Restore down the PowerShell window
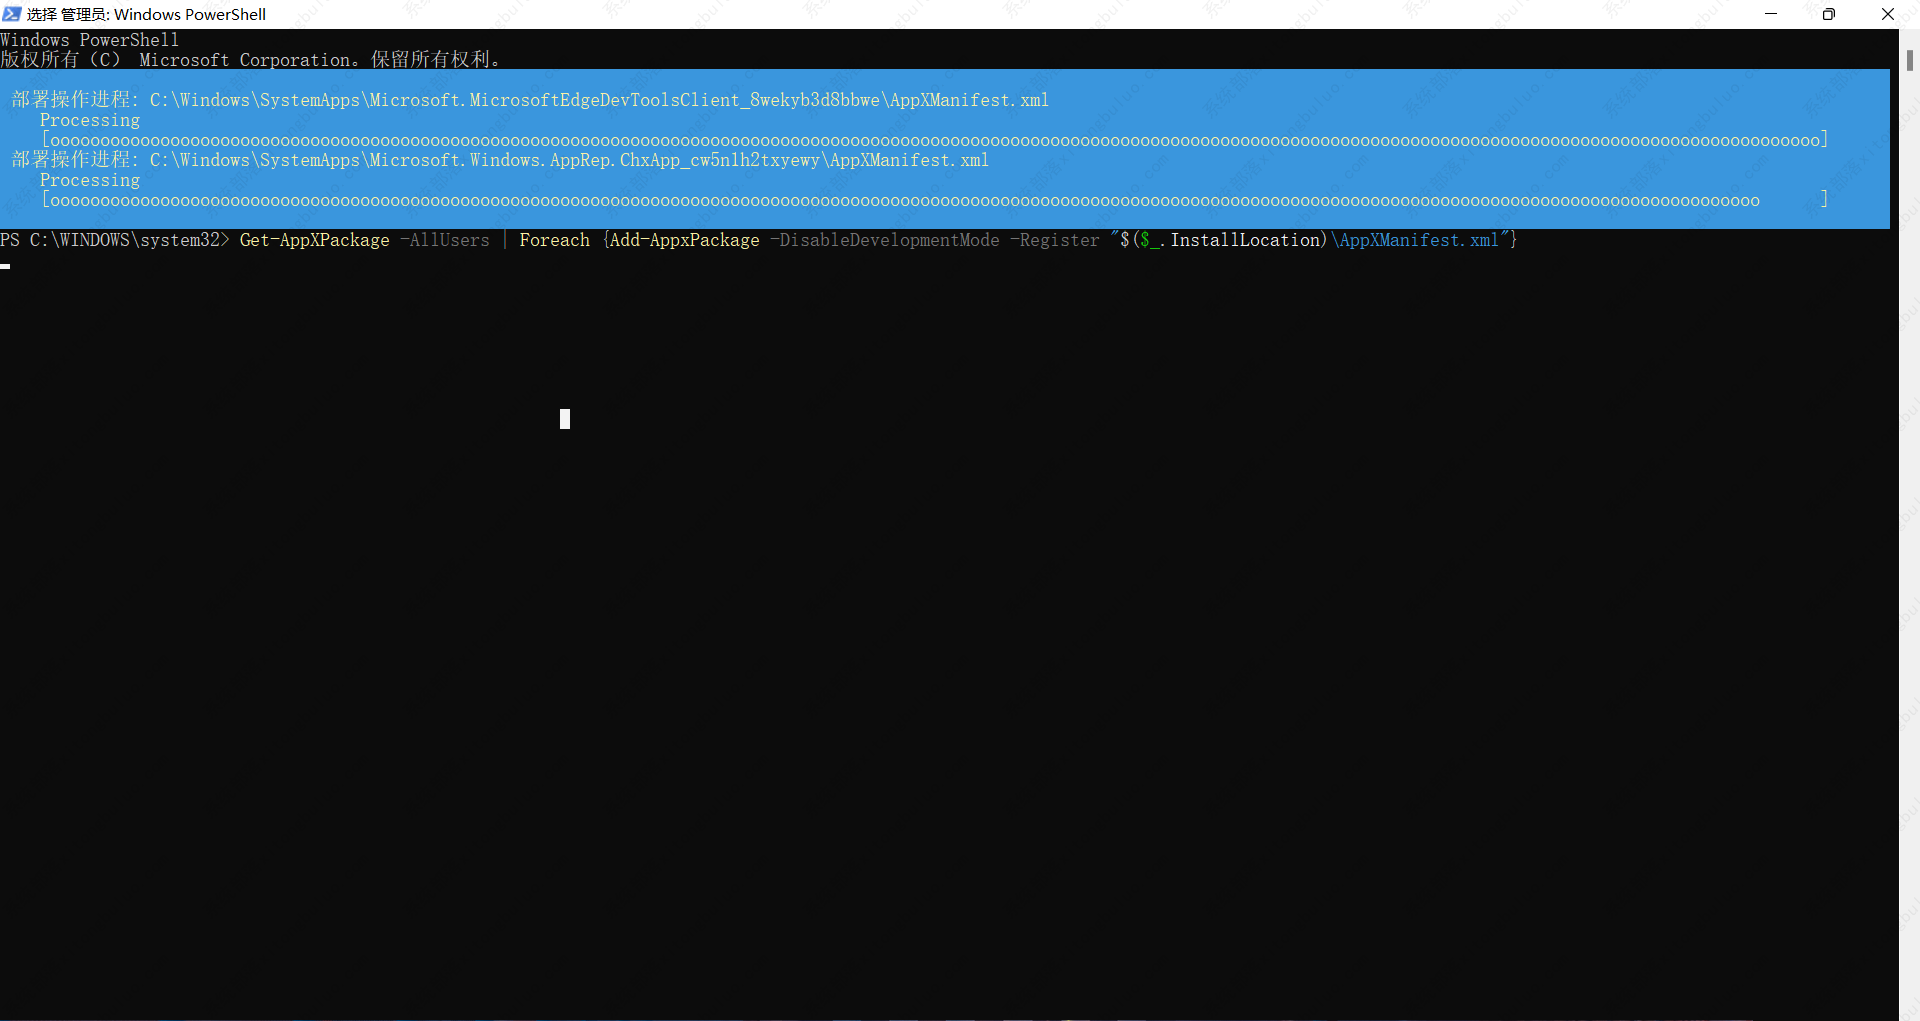The width and height of the screenshot is (1920, 1021). 1829,14
